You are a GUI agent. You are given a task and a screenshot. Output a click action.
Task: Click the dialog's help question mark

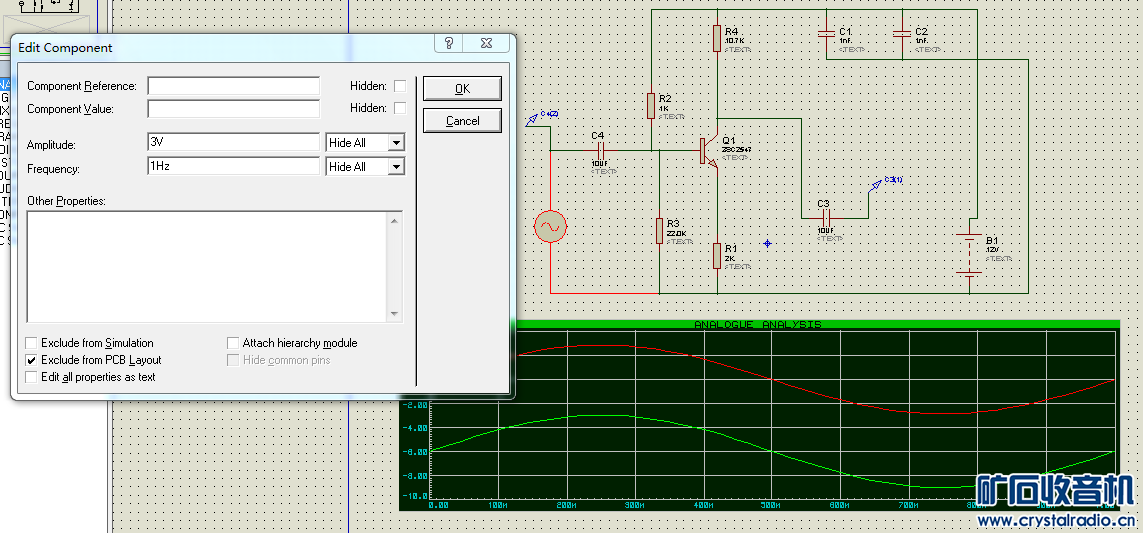pyautogui.click(x=449, y=44)
